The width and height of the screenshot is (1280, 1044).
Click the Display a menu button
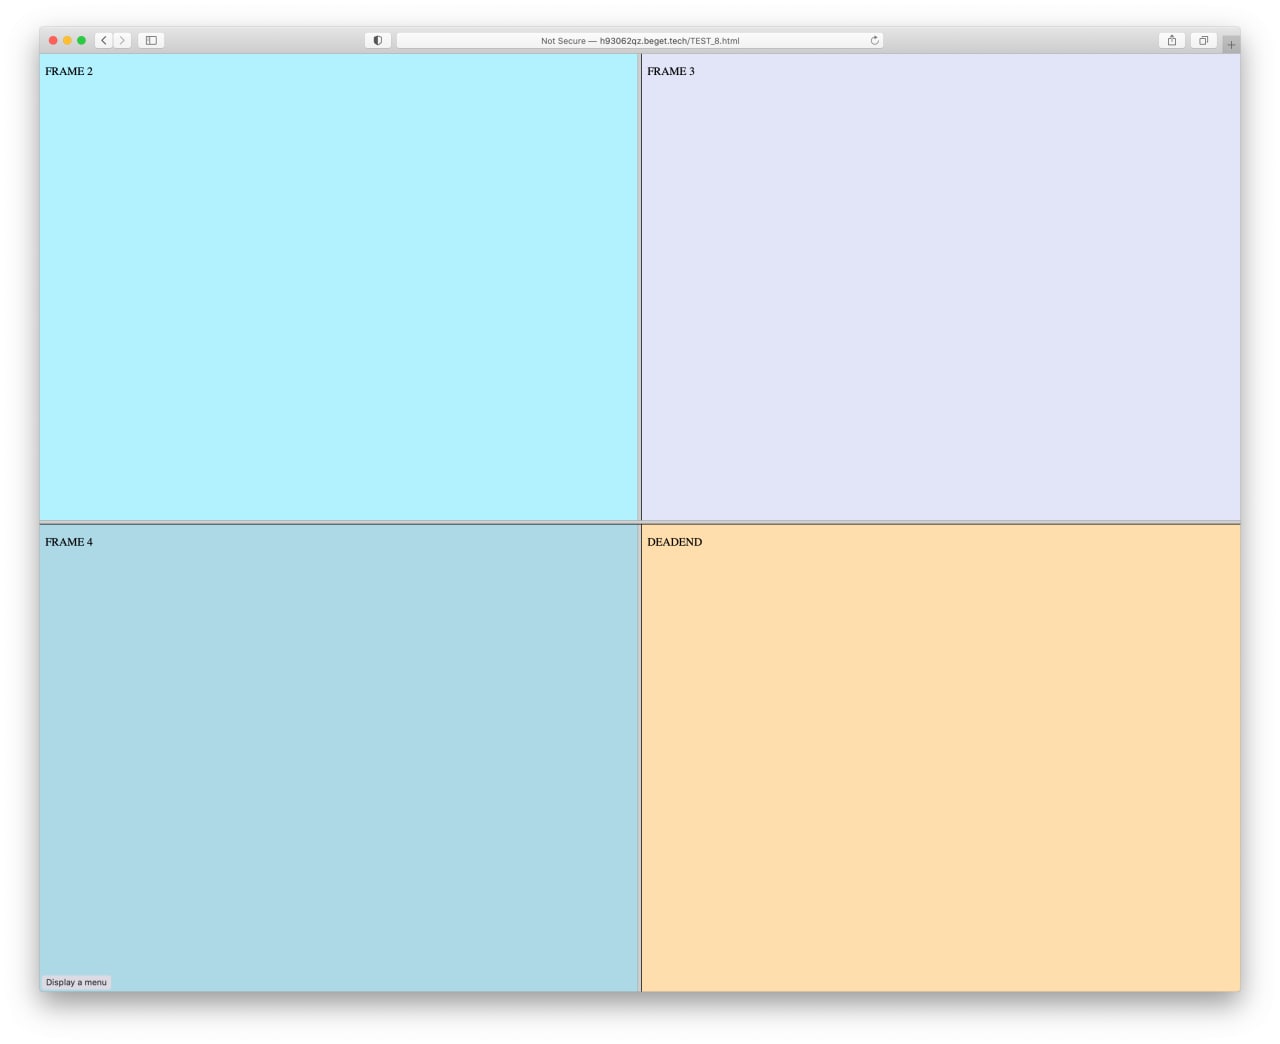click(x=76, y=982)
